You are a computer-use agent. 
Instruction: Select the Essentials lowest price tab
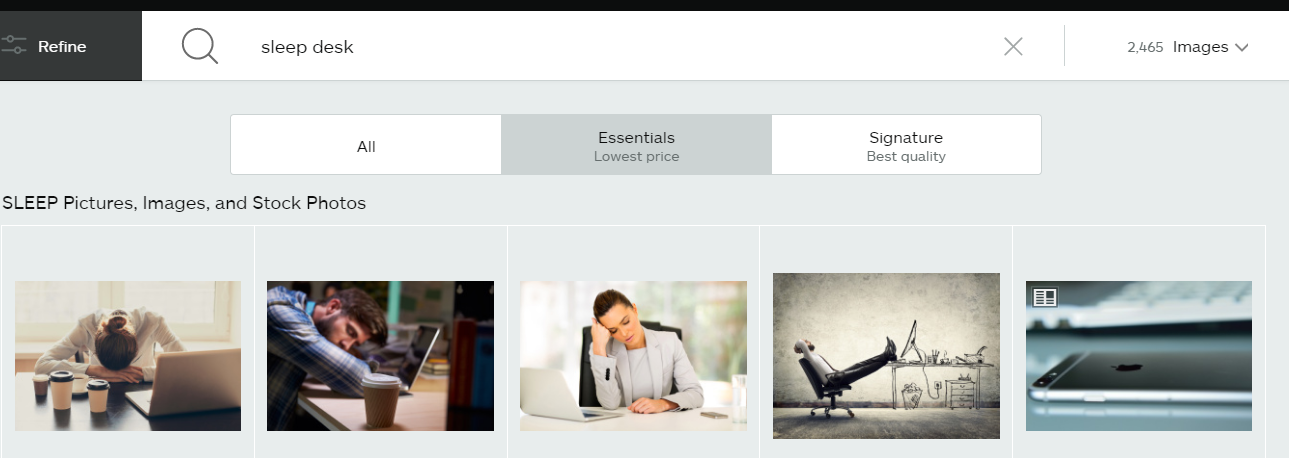tap(636, 146)
